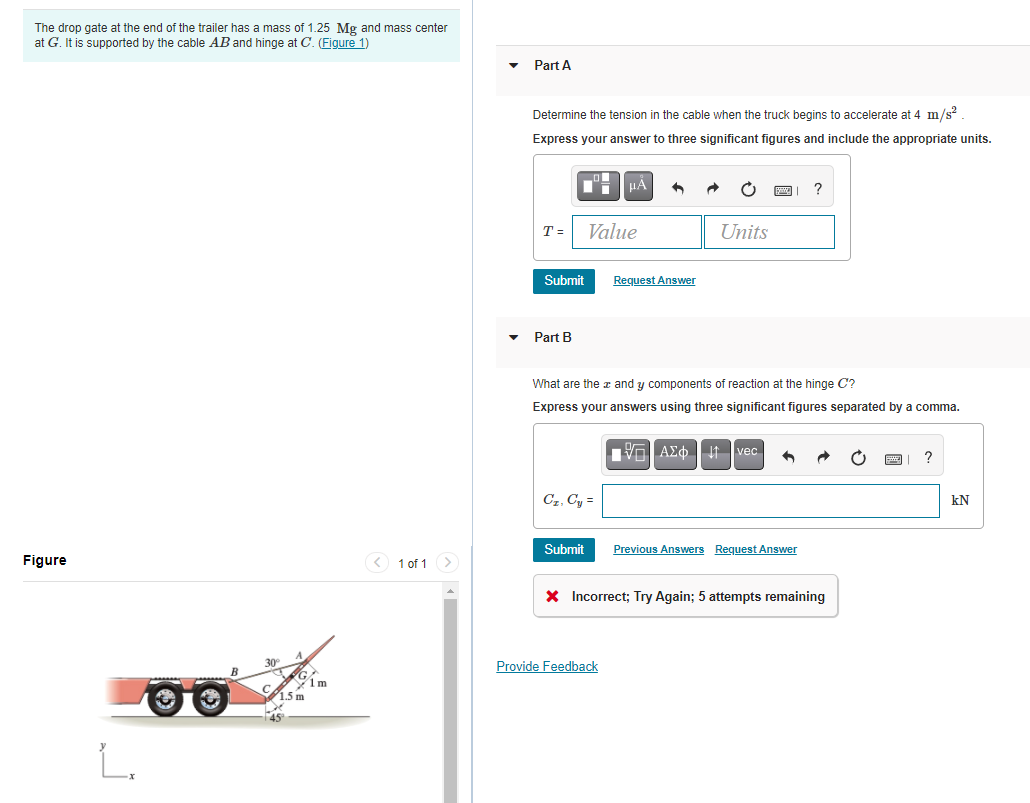Open the Previous Answers link
Image resolution: width=1030 pixels, height=803 pixels.
coord(658,549)
